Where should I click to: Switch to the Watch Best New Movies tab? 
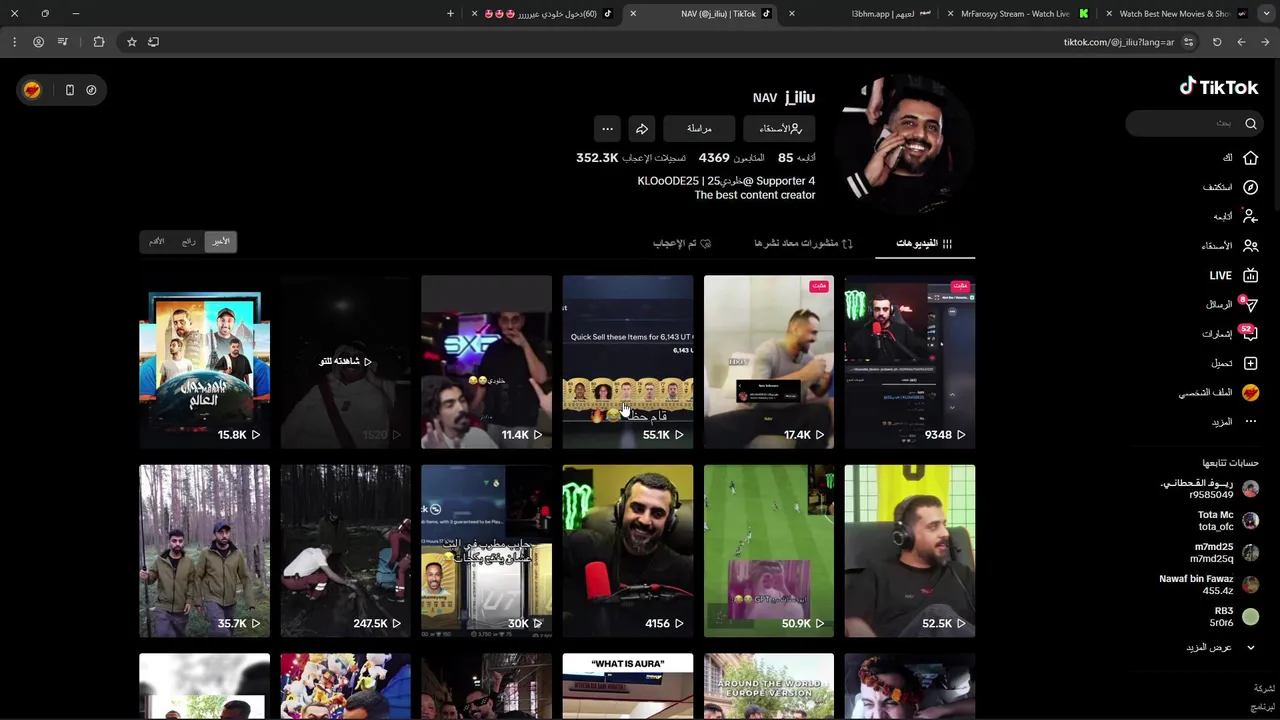tap(1180, 14)
